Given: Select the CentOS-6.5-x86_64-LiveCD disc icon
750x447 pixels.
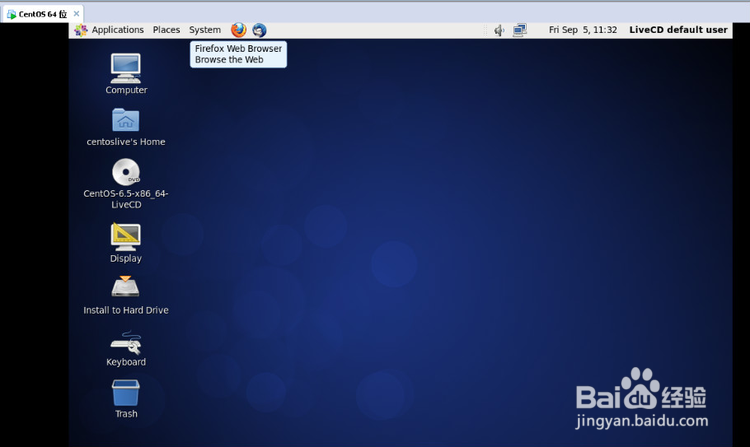Looking at the screenshot, I should [126, 172].
